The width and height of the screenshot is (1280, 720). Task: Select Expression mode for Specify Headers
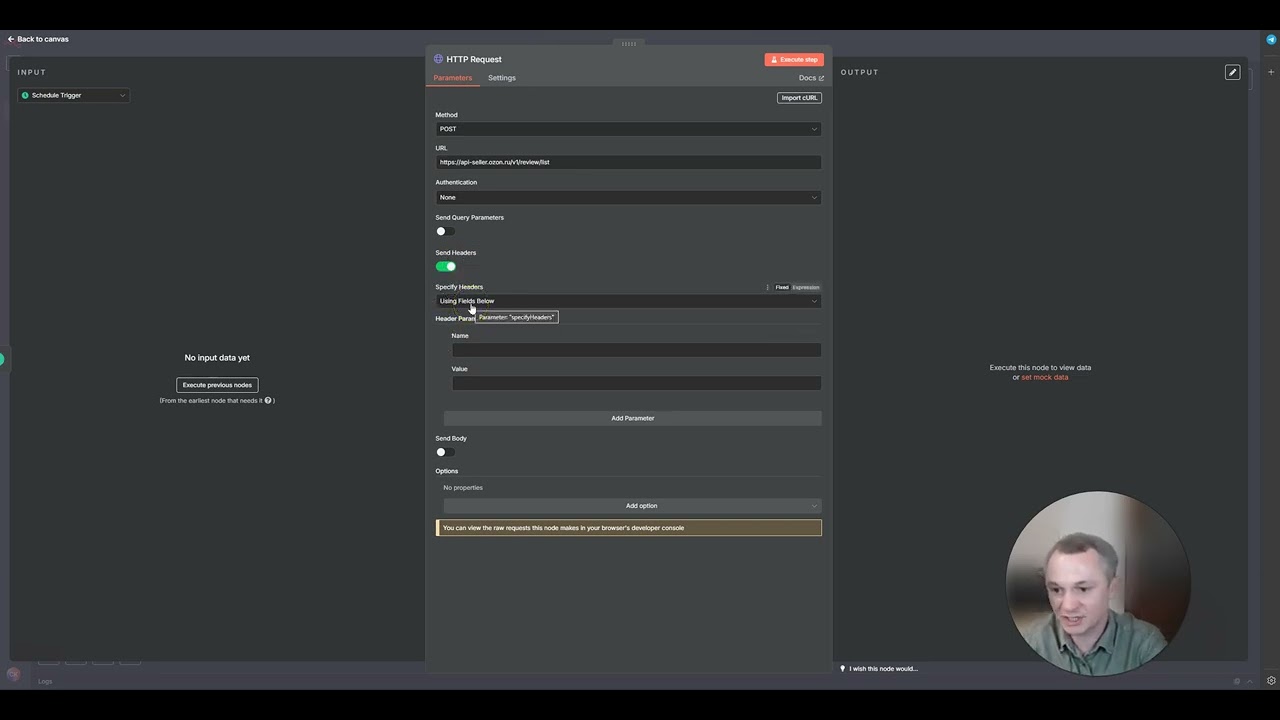(805, 287)
